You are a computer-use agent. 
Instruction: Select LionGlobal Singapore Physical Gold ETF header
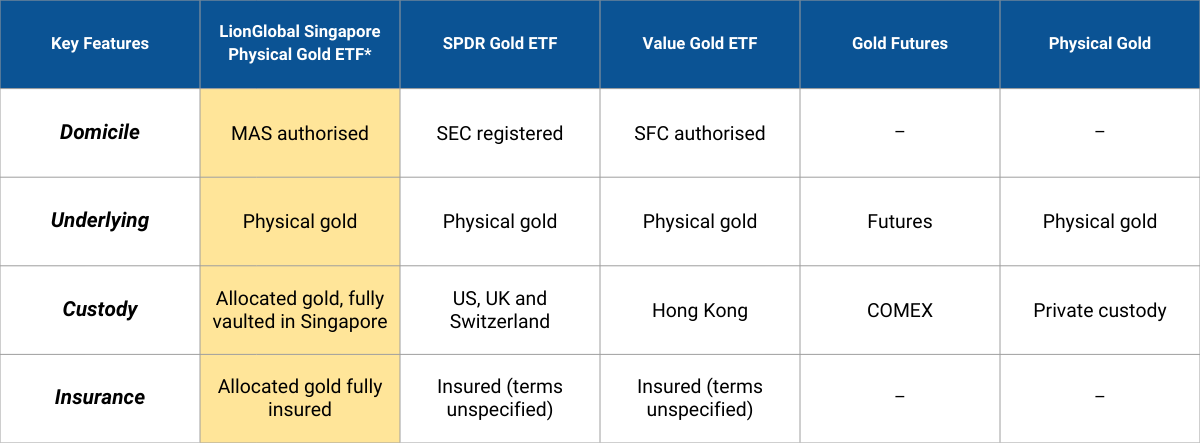(300, 44)
